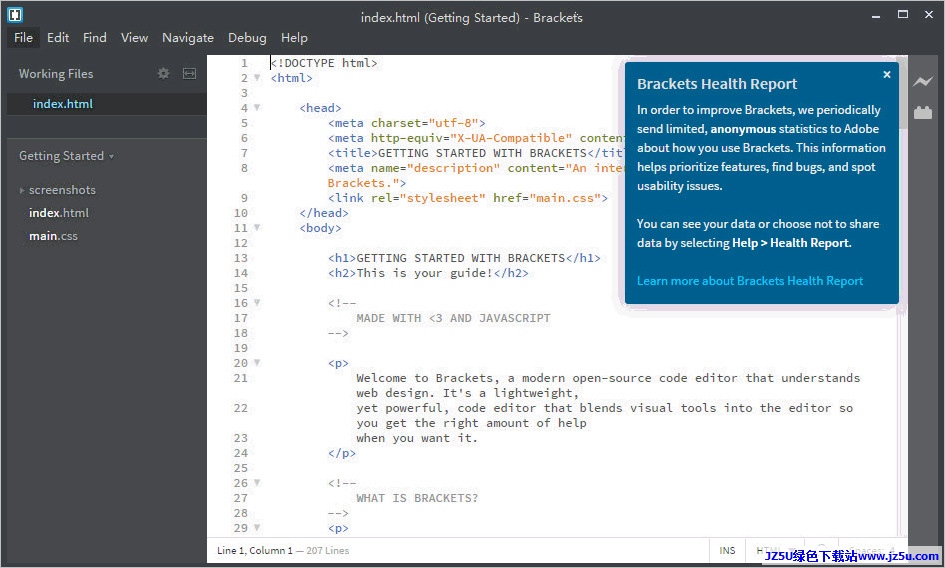
Task: Click the Brackets app logo icon
Action: pos(15,14)
